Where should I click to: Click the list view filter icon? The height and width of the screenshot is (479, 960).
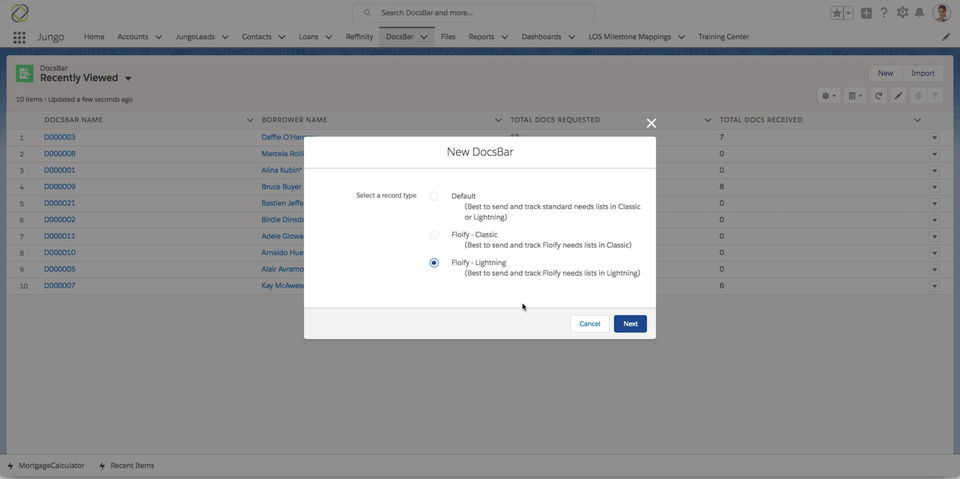tap(935, 96)
